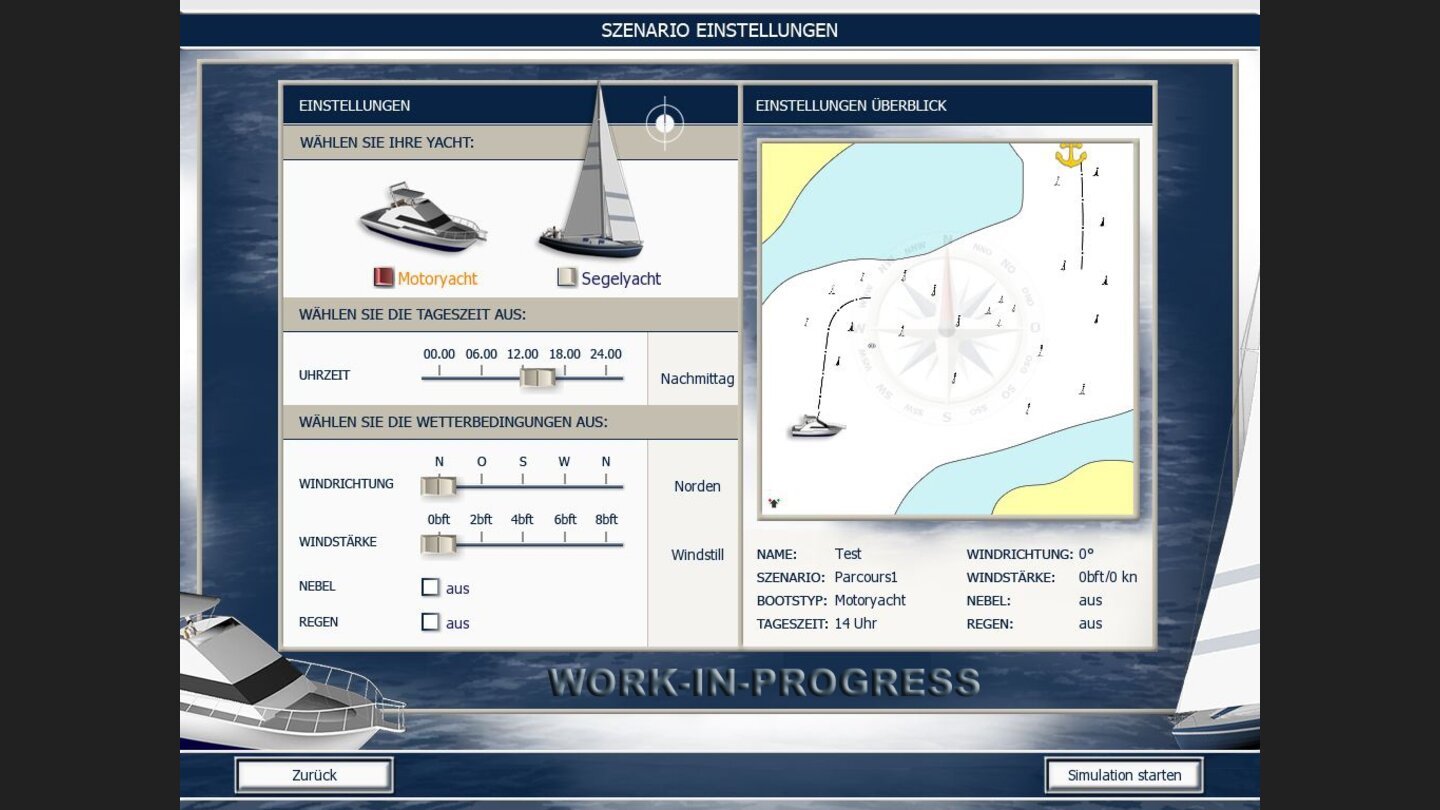Tick the Motoryacht radio box
Image resolution: width=1440 pixels, height=810 pixels.
(x=384, y=278)
